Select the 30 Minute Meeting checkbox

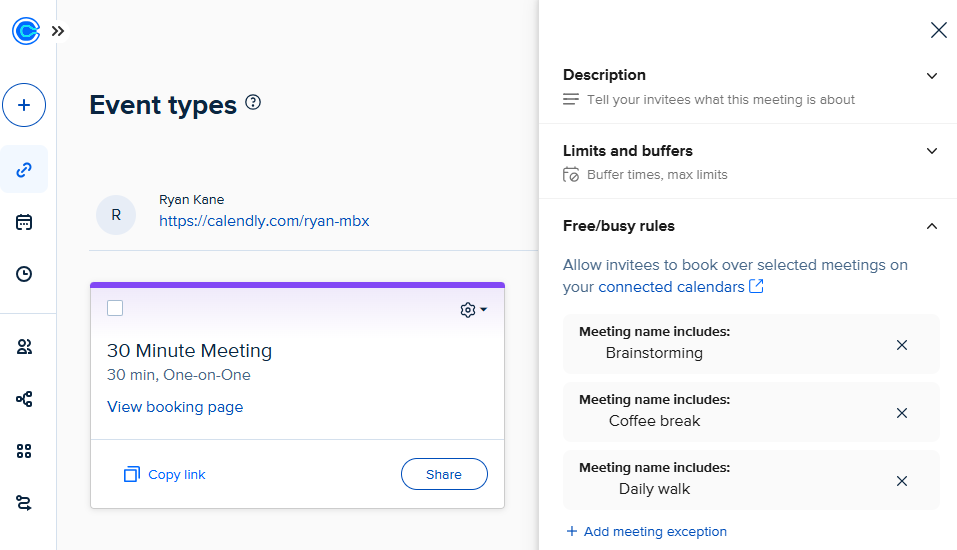(x=115, y=308)
